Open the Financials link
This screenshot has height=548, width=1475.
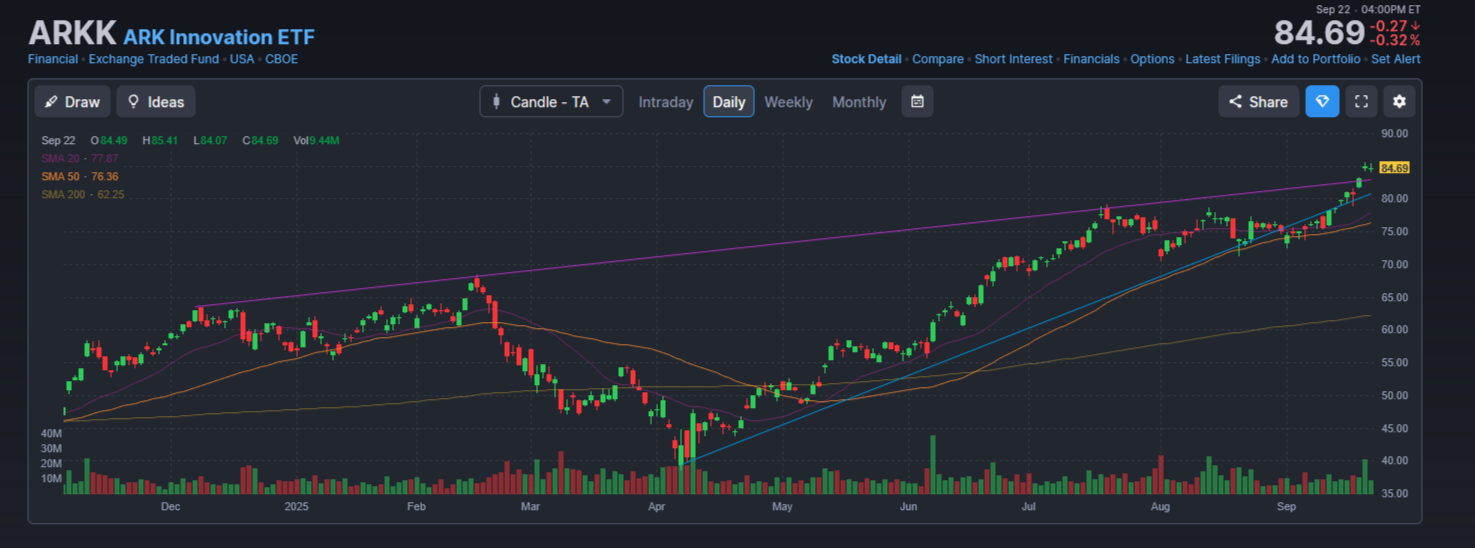pos(1091,59)
